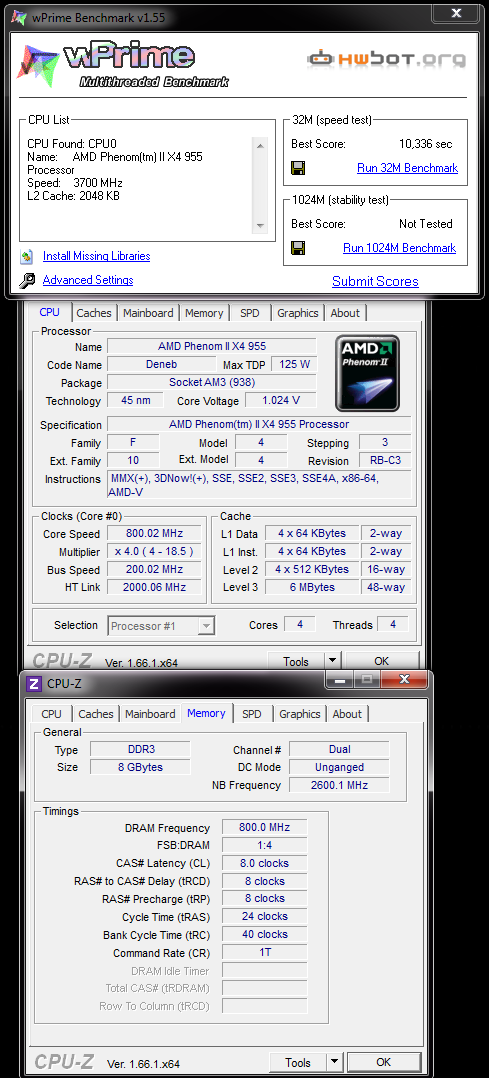Click the Cycle Time value 24 clocks

click(265, 917)
